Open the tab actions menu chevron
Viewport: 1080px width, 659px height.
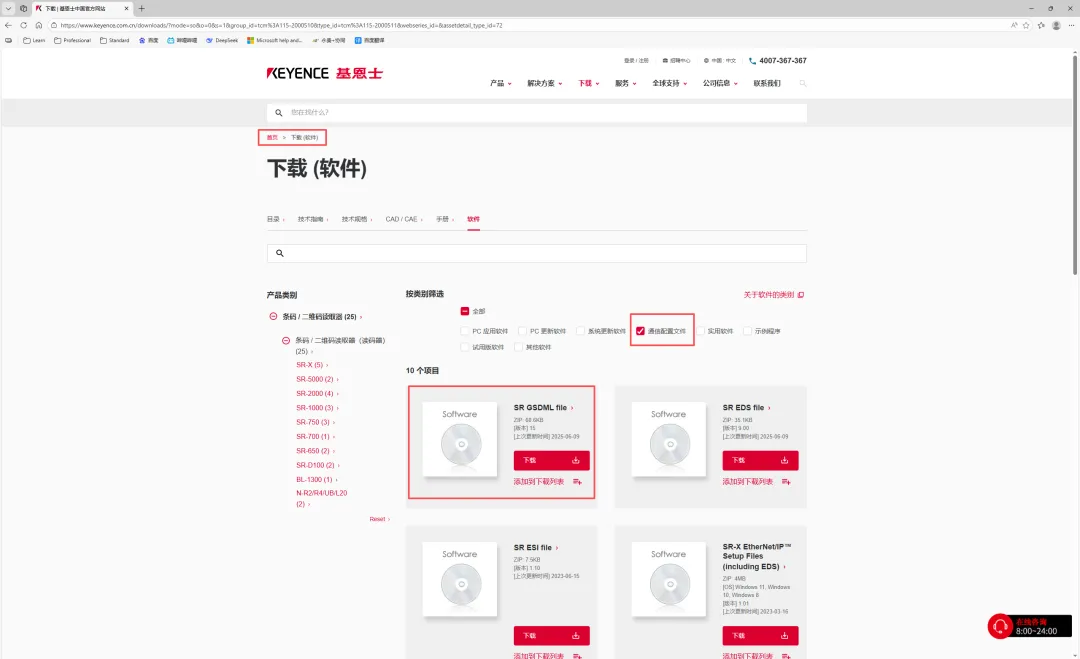(8, 8)
